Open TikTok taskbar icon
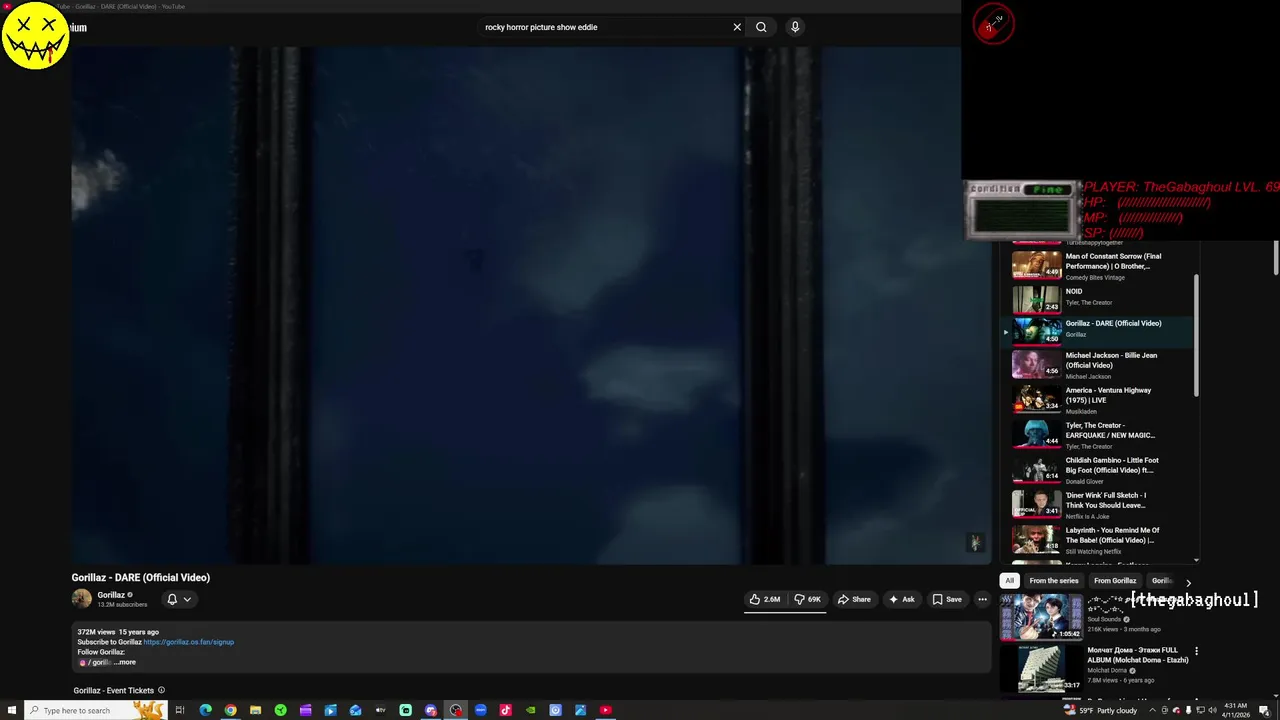Screen dimensions: 1280x720 tap(505, 710)
